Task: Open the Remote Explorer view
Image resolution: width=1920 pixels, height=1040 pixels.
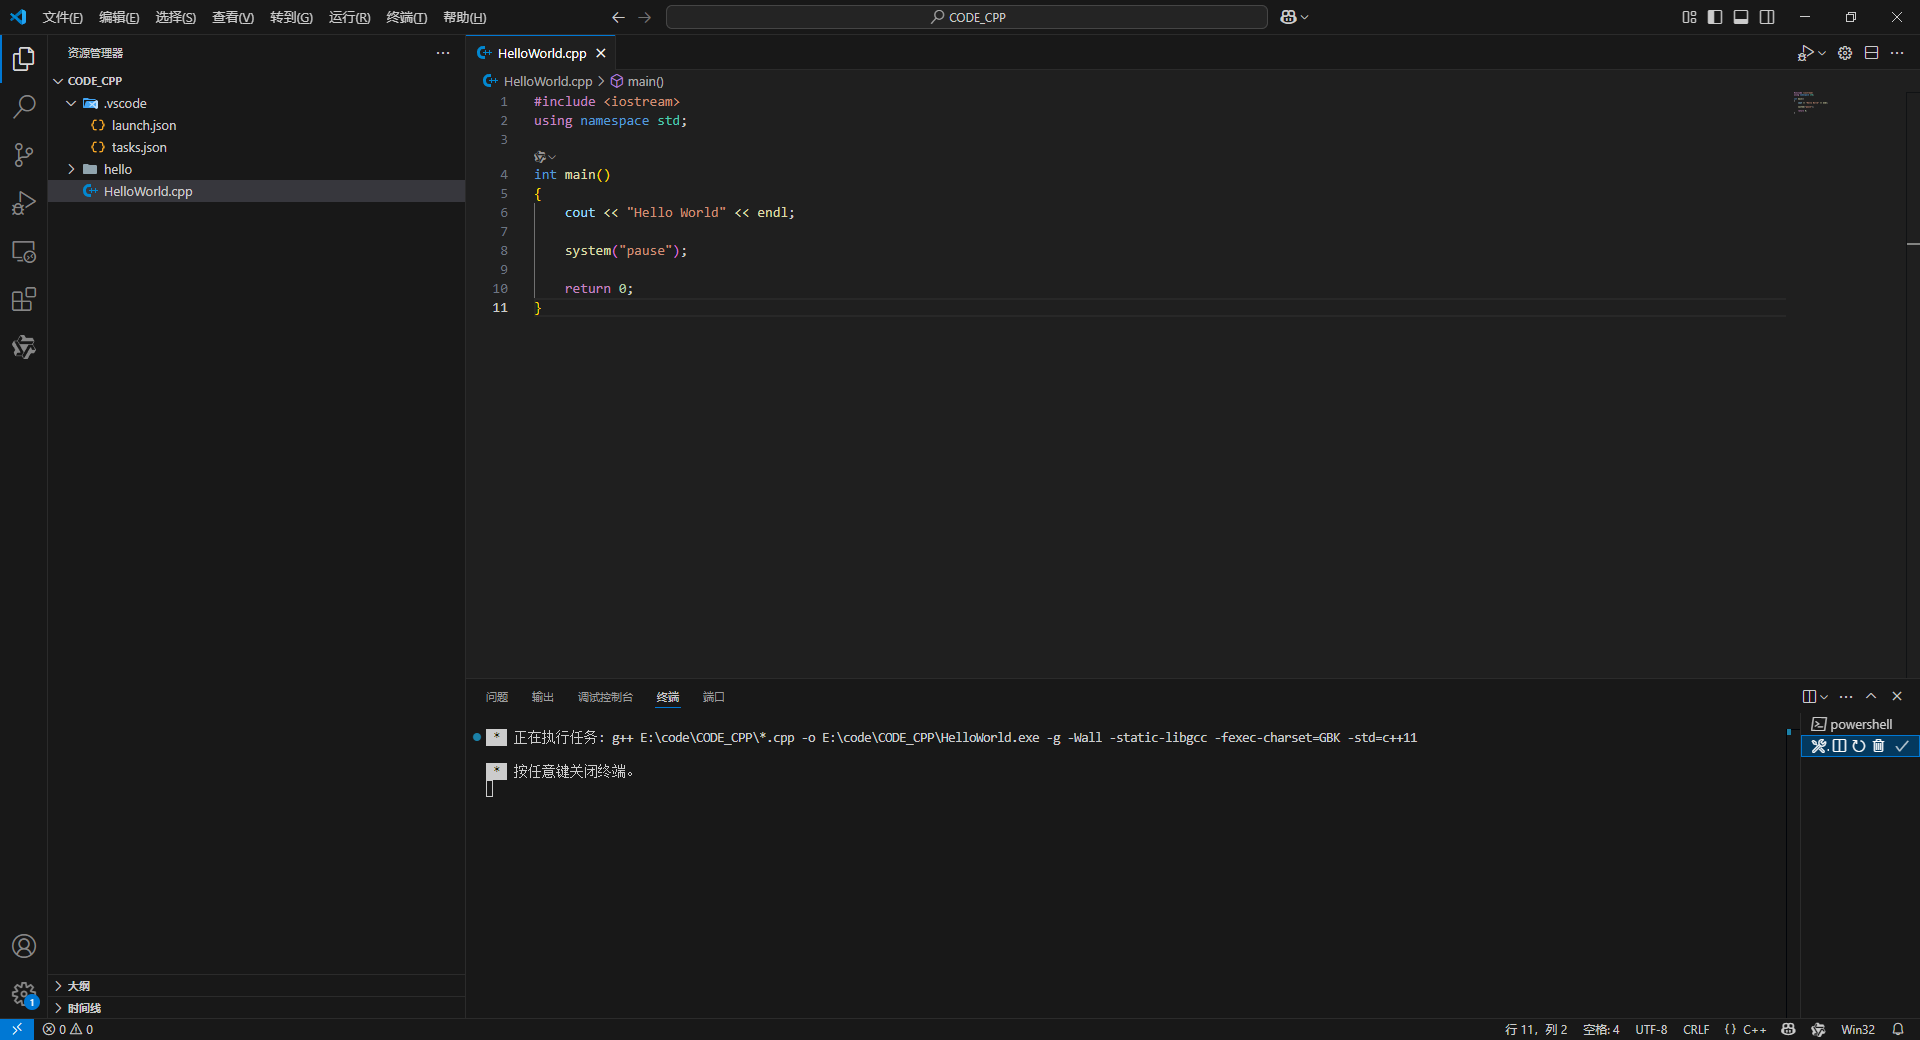Action: coord(24,251)
